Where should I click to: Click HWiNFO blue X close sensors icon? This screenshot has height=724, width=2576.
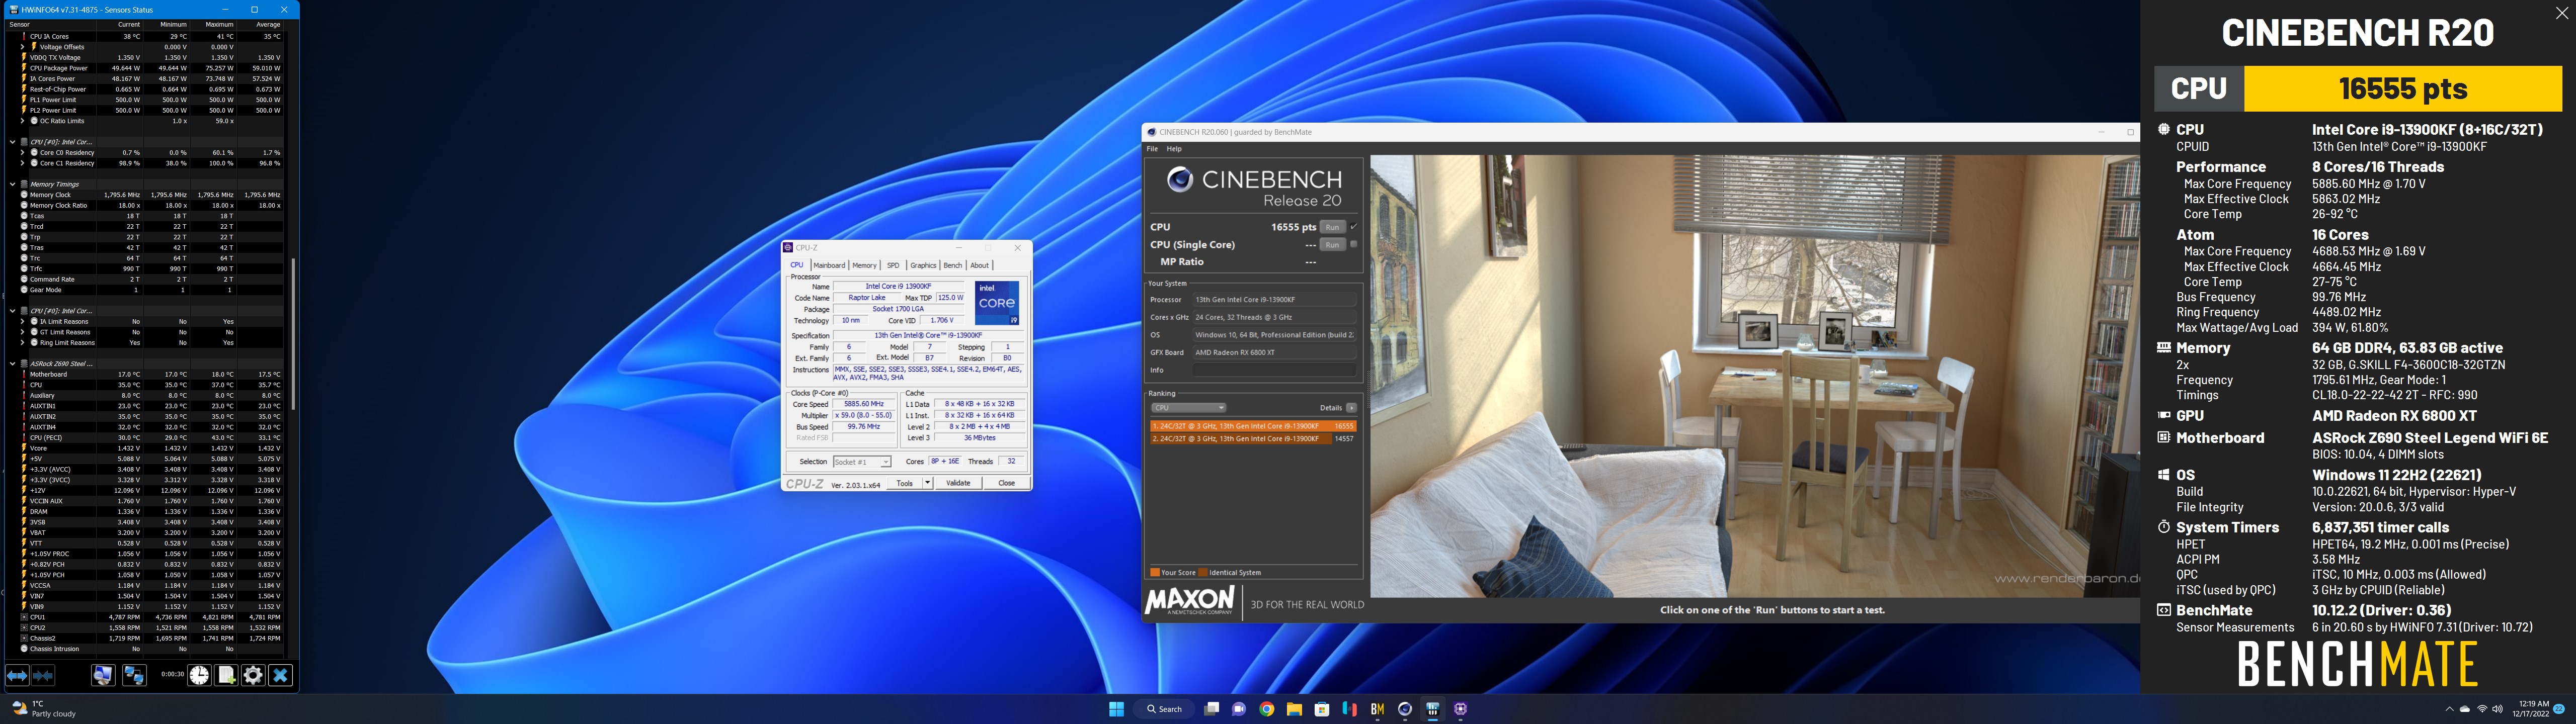(x=280, y=676)
